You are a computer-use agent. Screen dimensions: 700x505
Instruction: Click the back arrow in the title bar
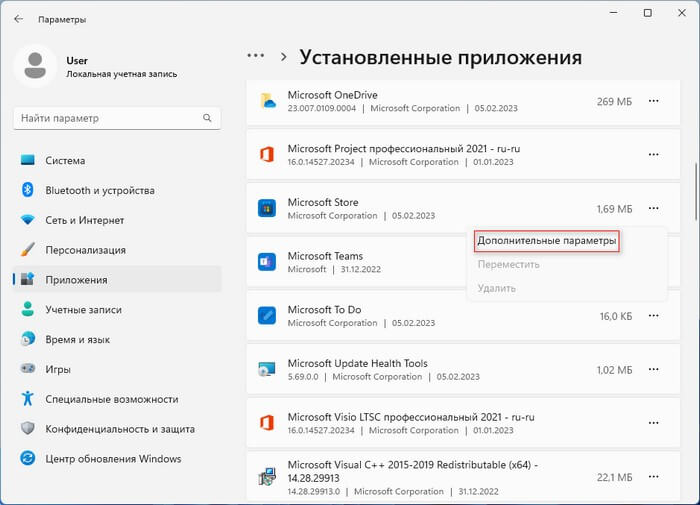click(18, 19)
